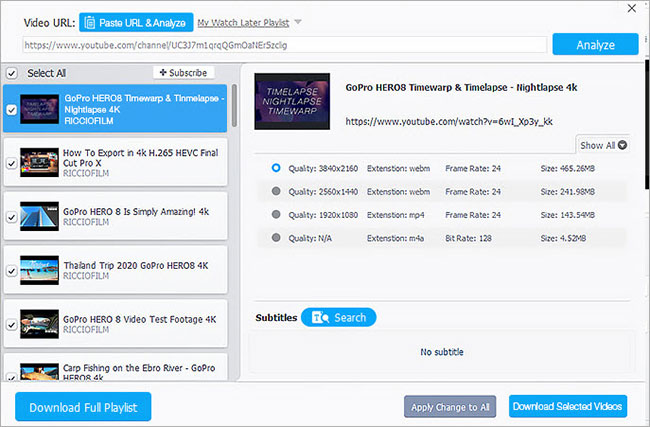650x427 pixels.
Task: Select the 2560x1440 webm quality option
Action: [x=276, y=191]
